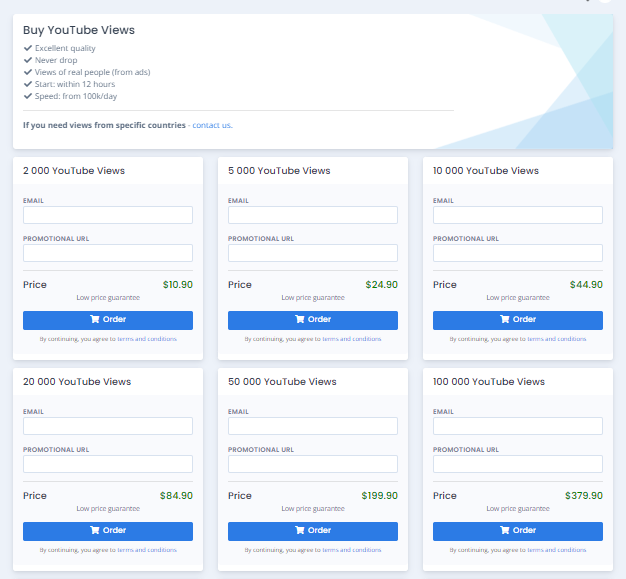
Task: Click the checkmark icon beside Excellent quality
Action: (28, 48)
